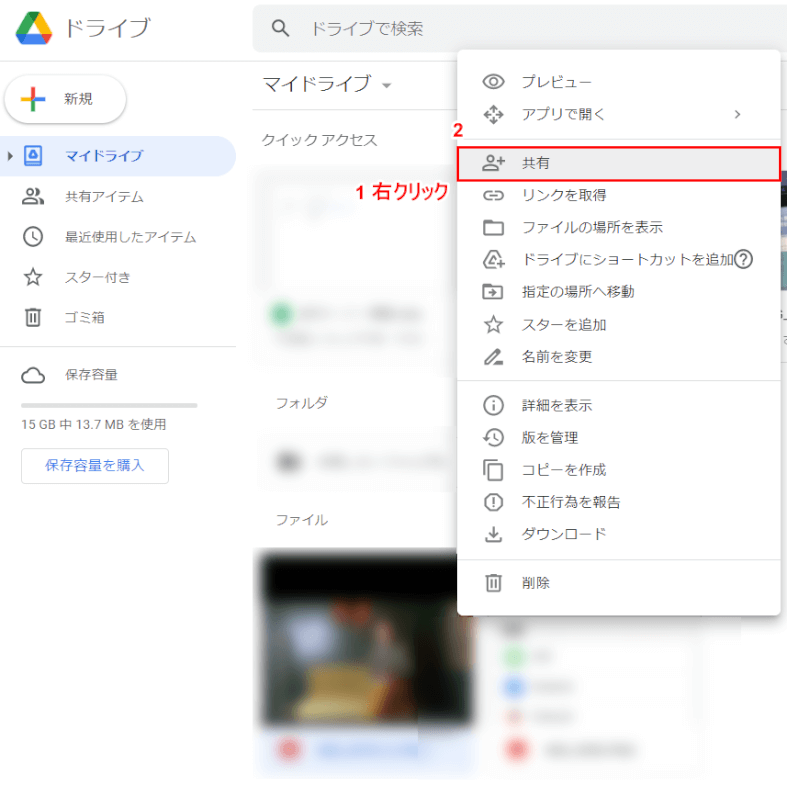Screen dimensions: 787x800
Task: Click the recent clock sidebar icon
Action: point(33,237)
